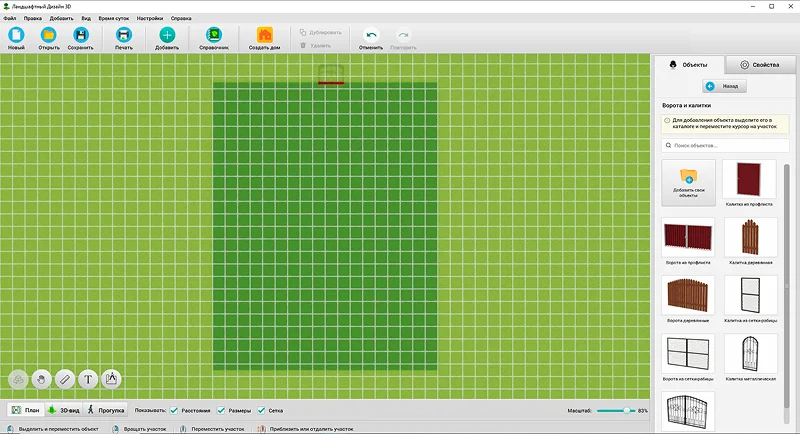Open the Добавить menu in menu bar
Image resolution: width=800 pixels, height=434 pixels.
point(61,18)
